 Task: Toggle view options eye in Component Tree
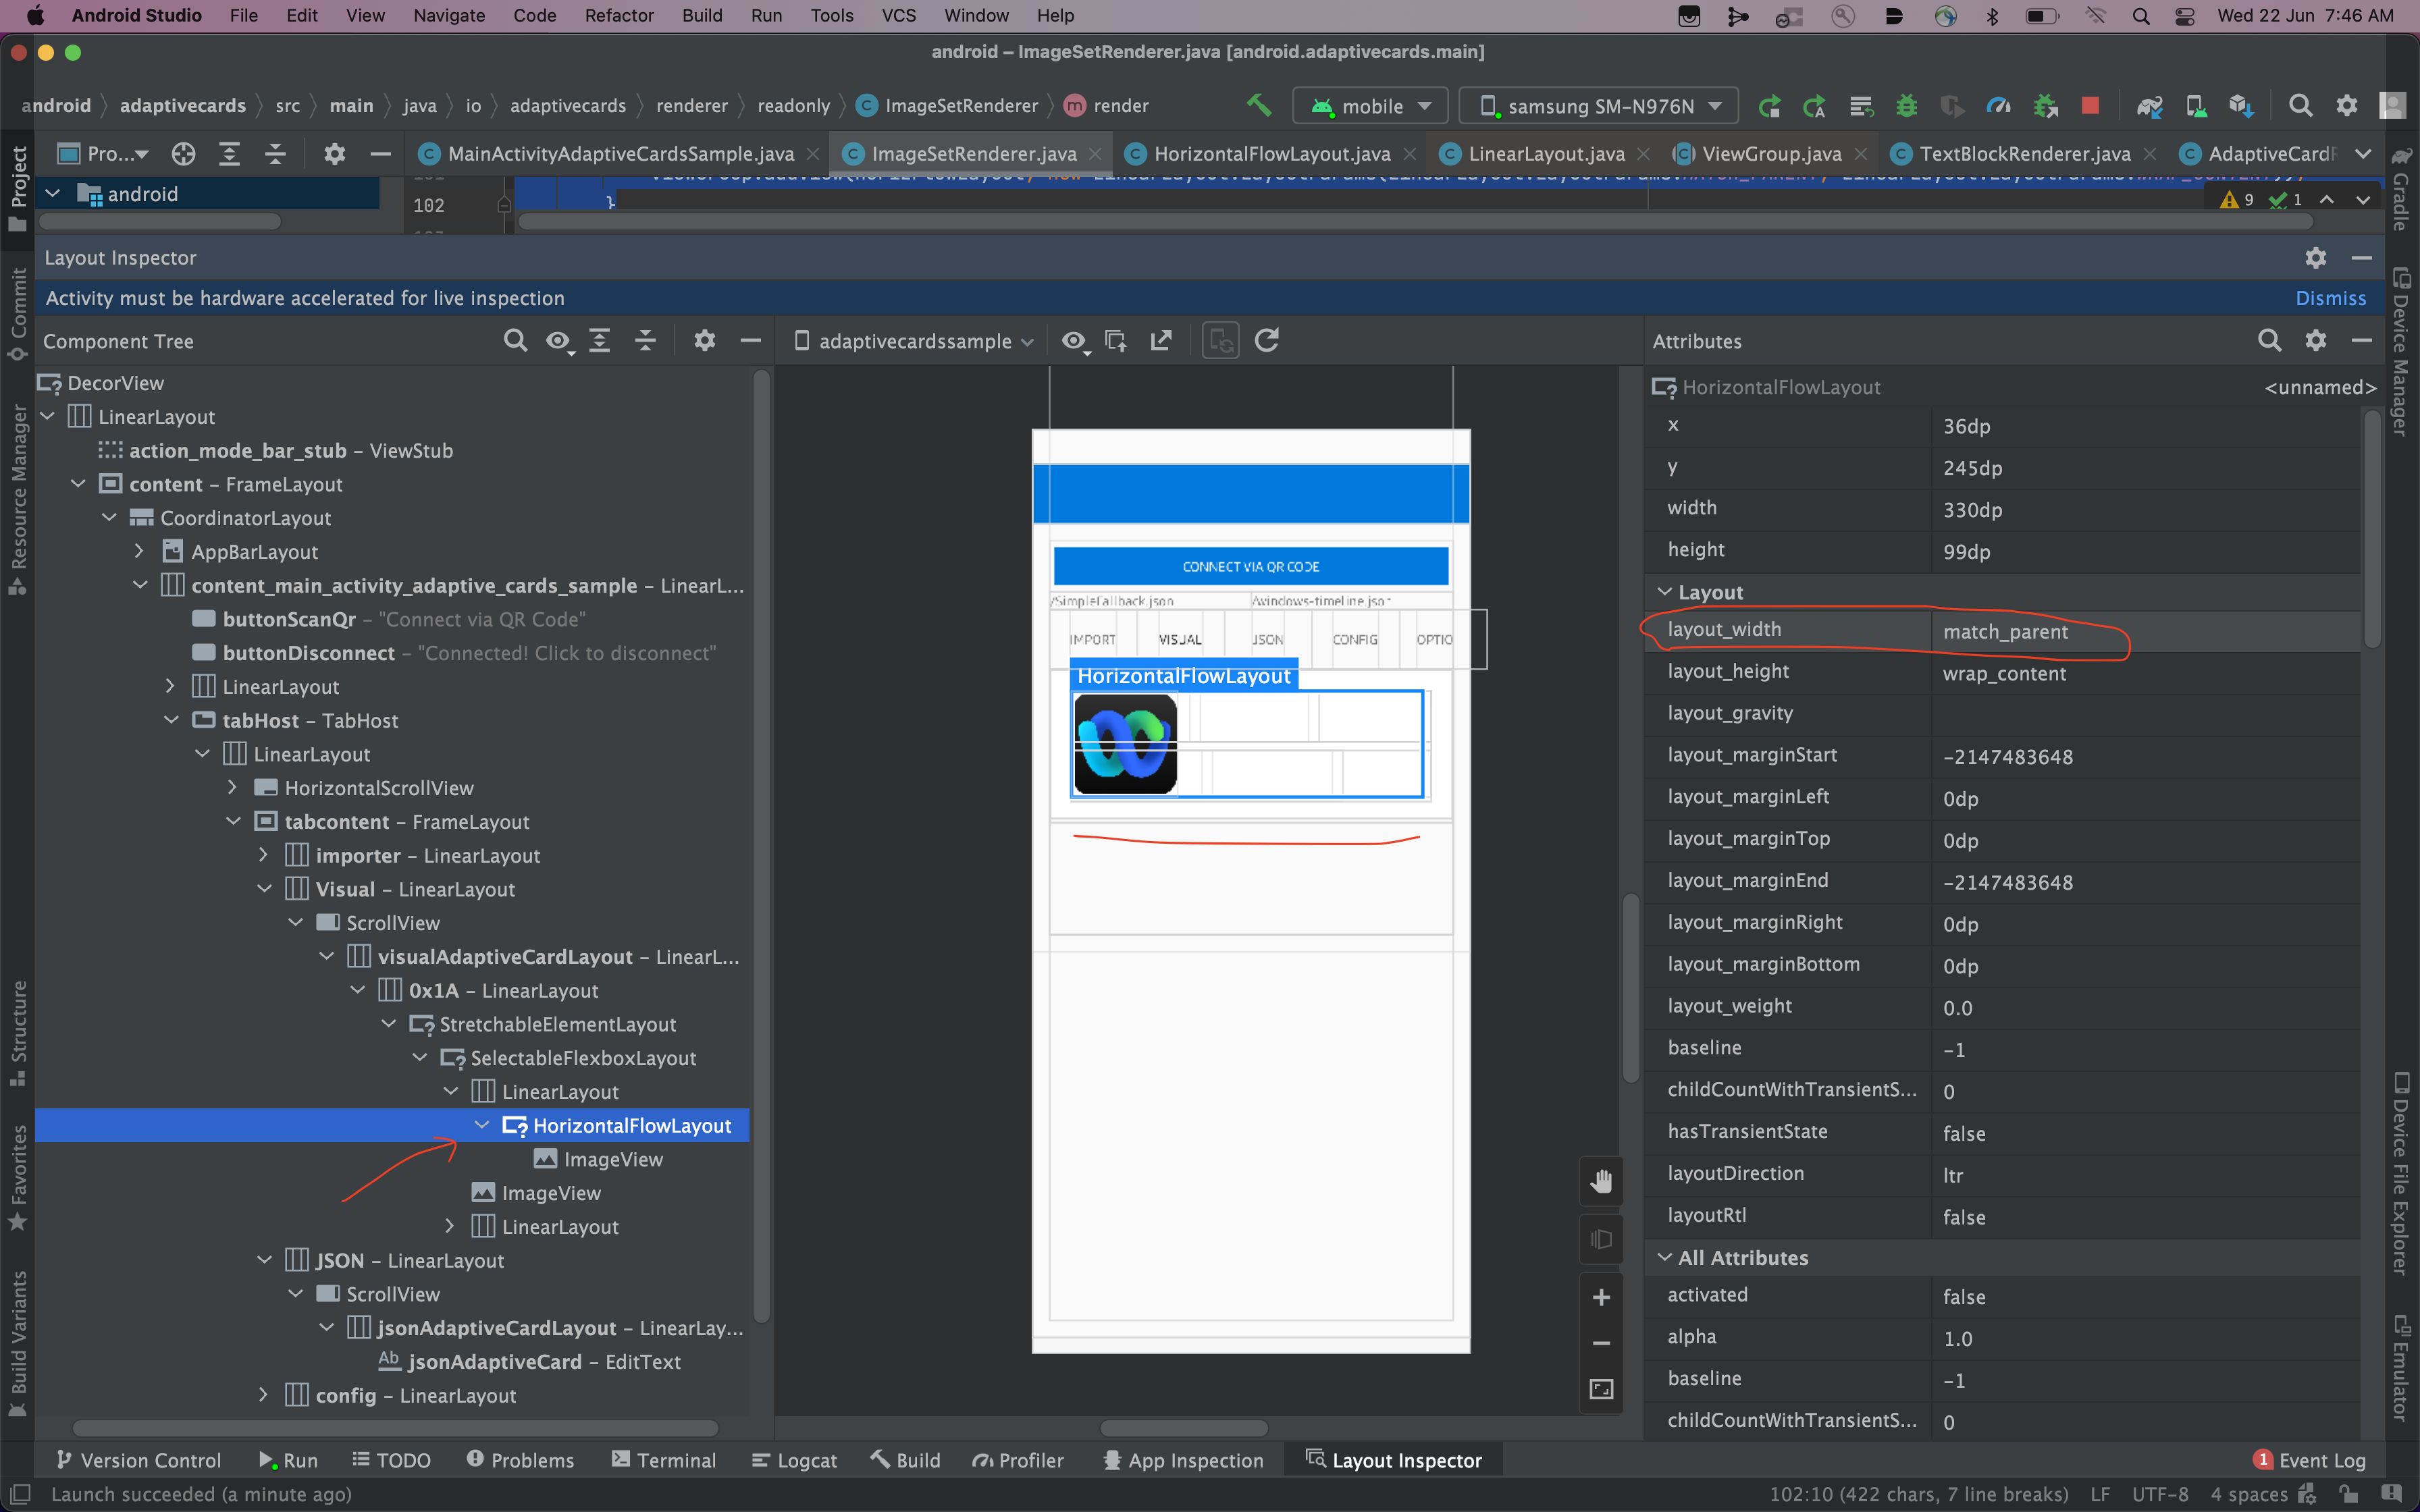pyautogui.click(x=557, y=340)
